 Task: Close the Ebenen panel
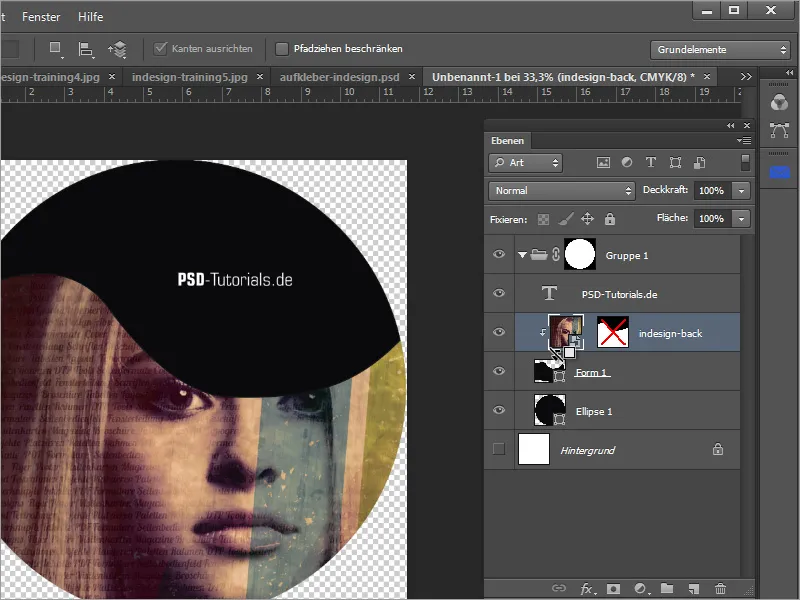click(747, 126)
